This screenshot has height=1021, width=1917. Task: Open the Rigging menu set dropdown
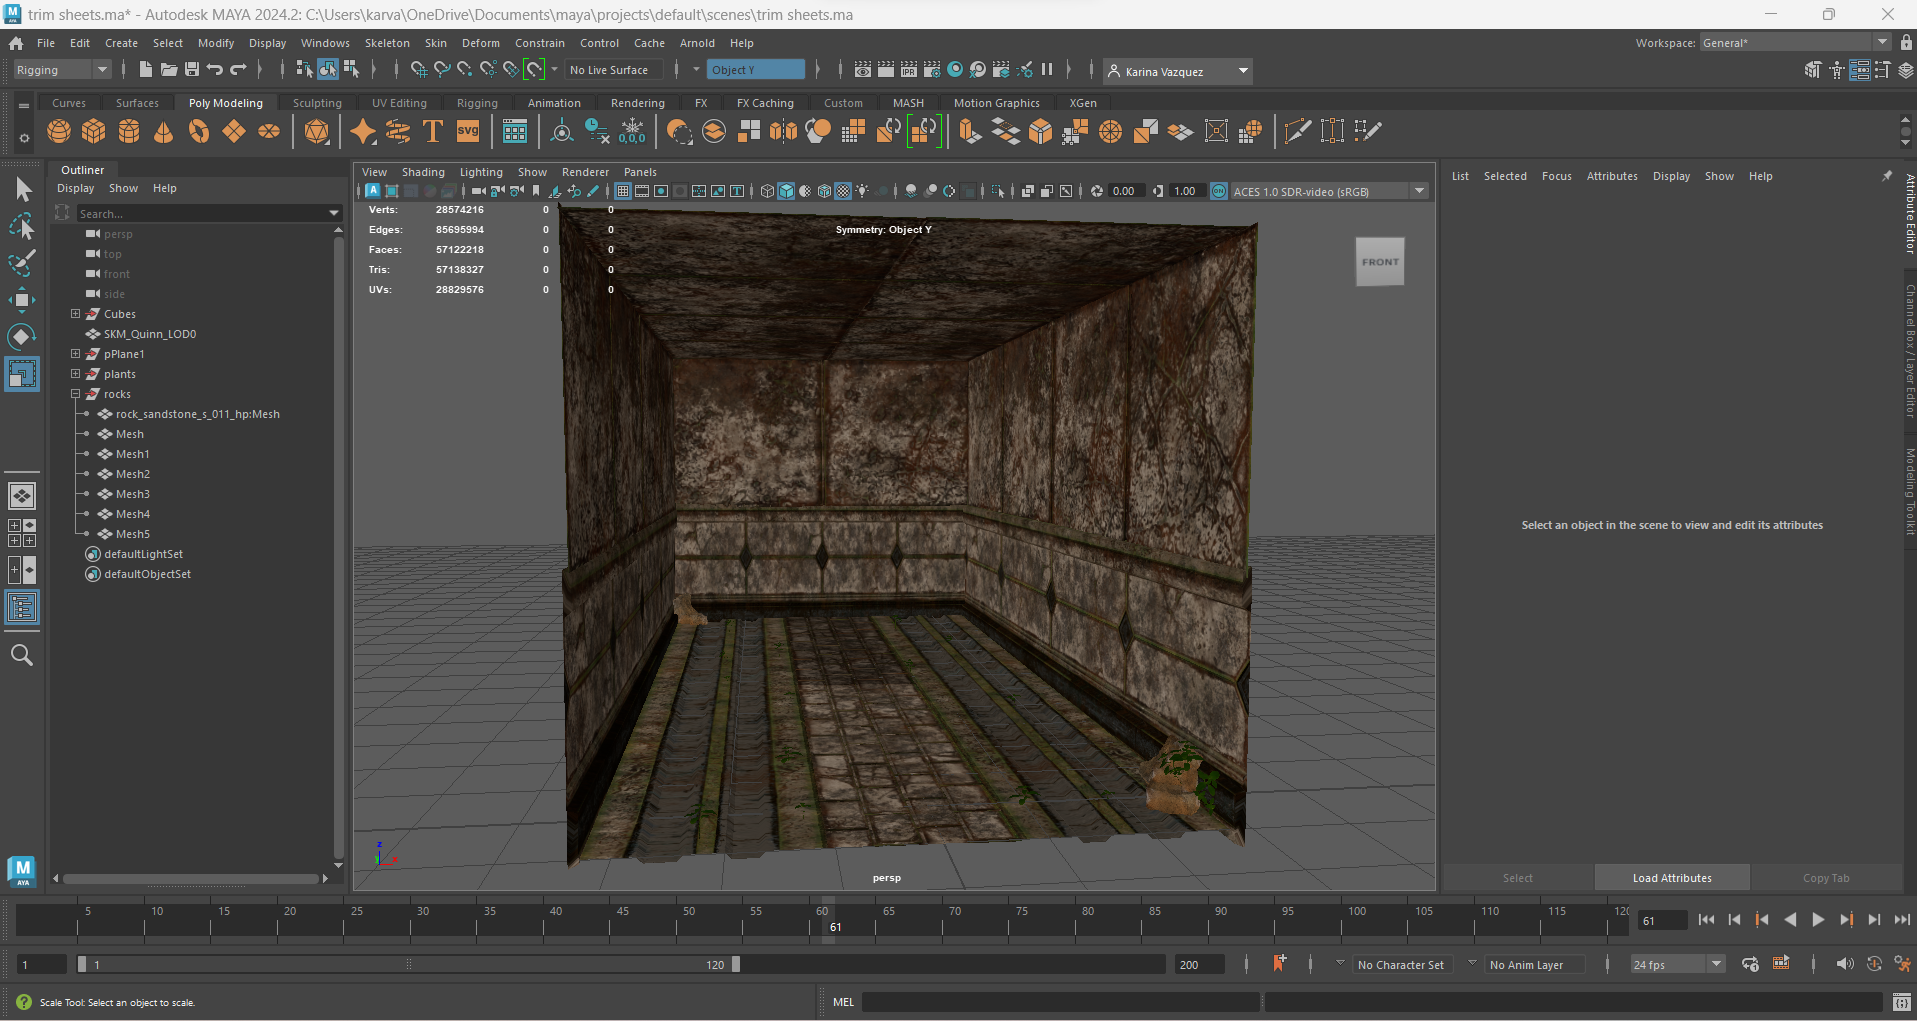(x=61, y=70)
